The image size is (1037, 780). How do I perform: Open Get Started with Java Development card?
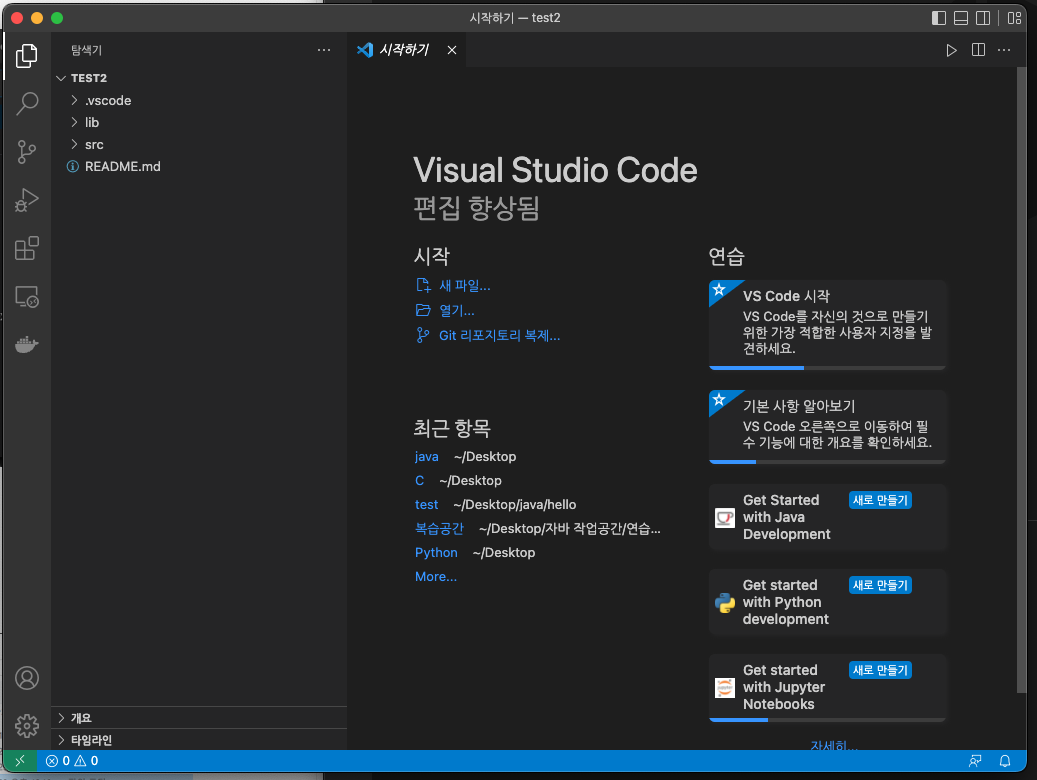pyautogui.click(x=827, y=517)
